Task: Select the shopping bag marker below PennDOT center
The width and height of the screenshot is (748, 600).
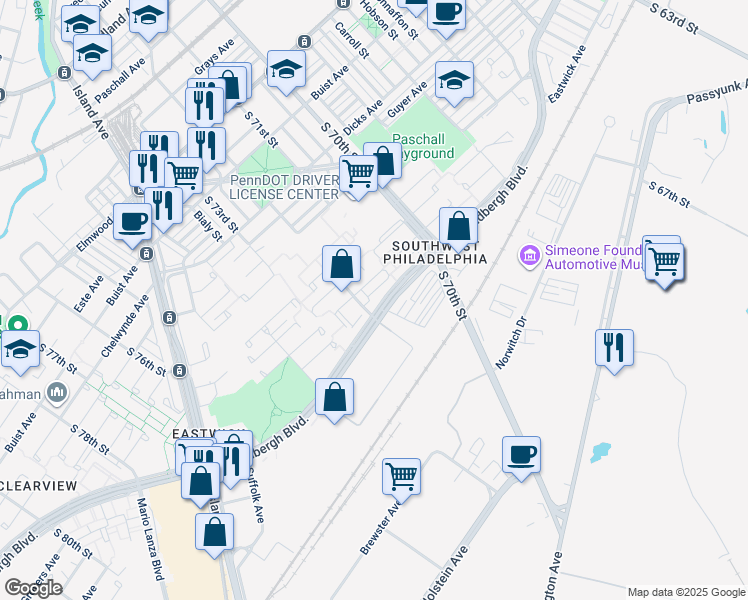Action: [x=341, y=265]
